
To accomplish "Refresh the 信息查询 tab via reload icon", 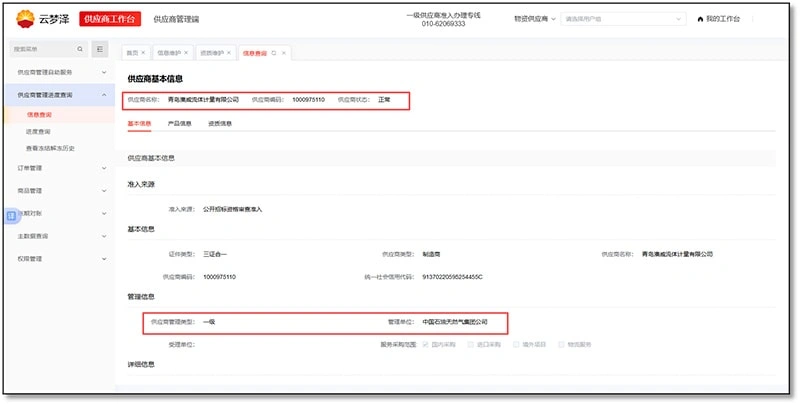I will (274, 53).
